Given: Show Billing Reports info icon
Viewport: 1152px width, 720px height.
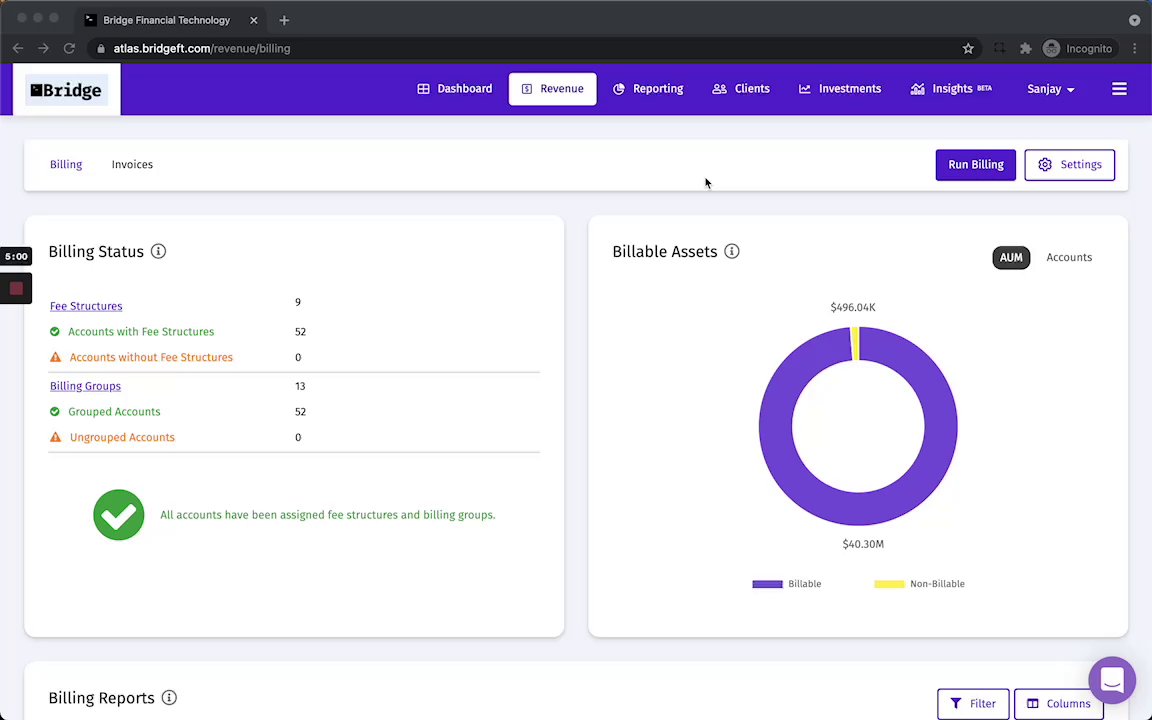Looking at the screenshot, I should tap(169, 698).
